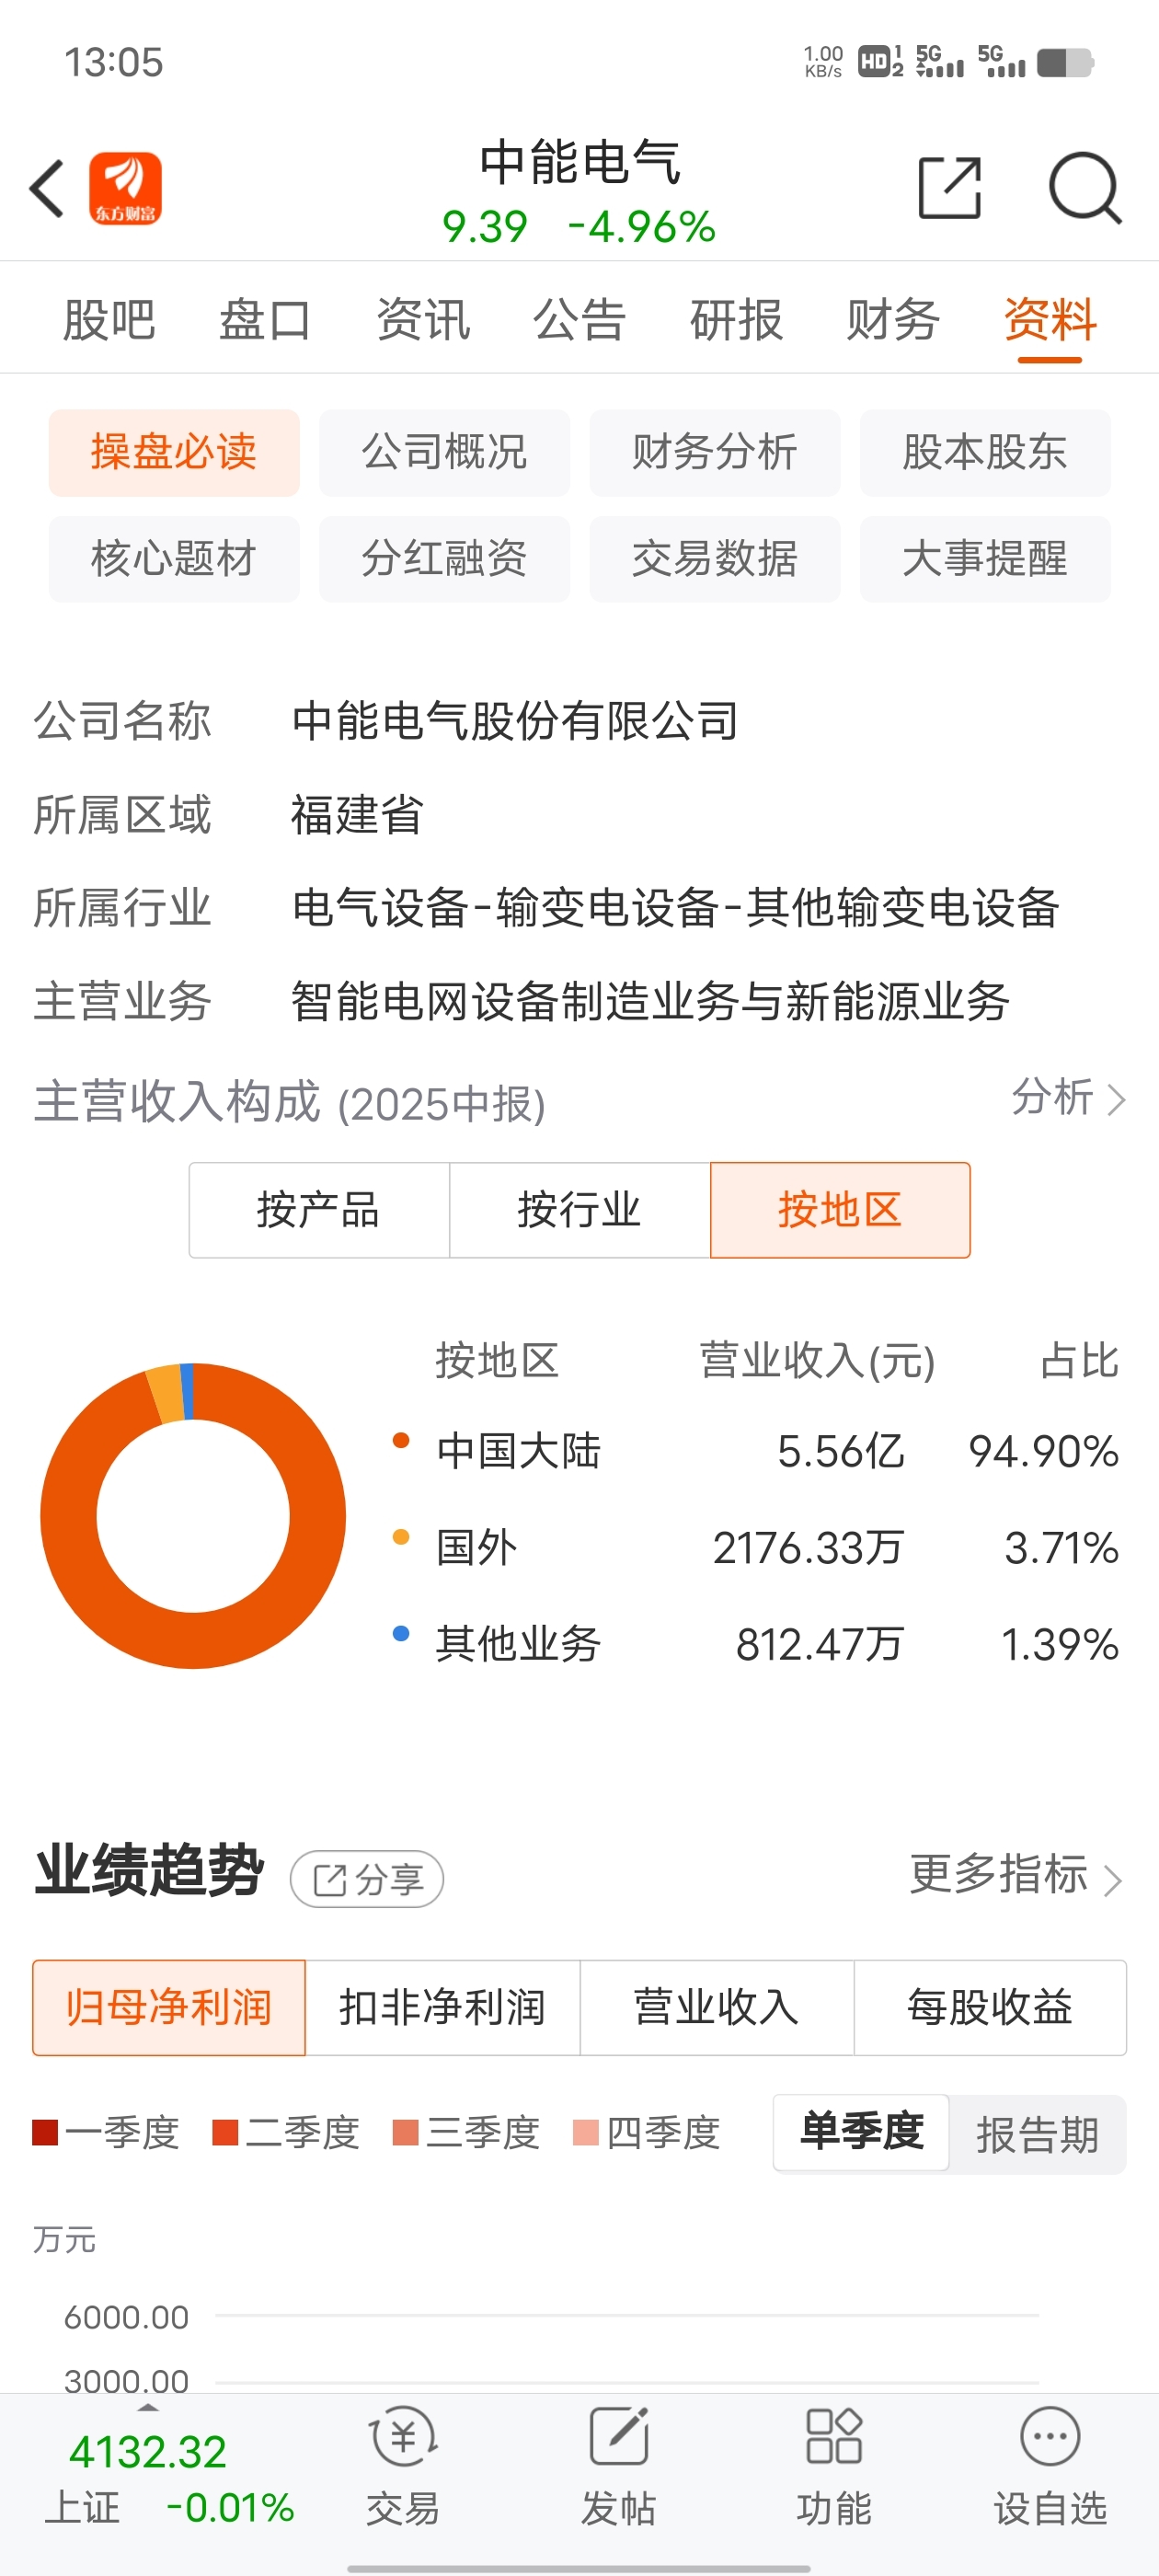The width and height of the screenshot is (1159, 2576).
Task: Tap the share export icon
Action: pyautogui.click(x=949, y=187)
